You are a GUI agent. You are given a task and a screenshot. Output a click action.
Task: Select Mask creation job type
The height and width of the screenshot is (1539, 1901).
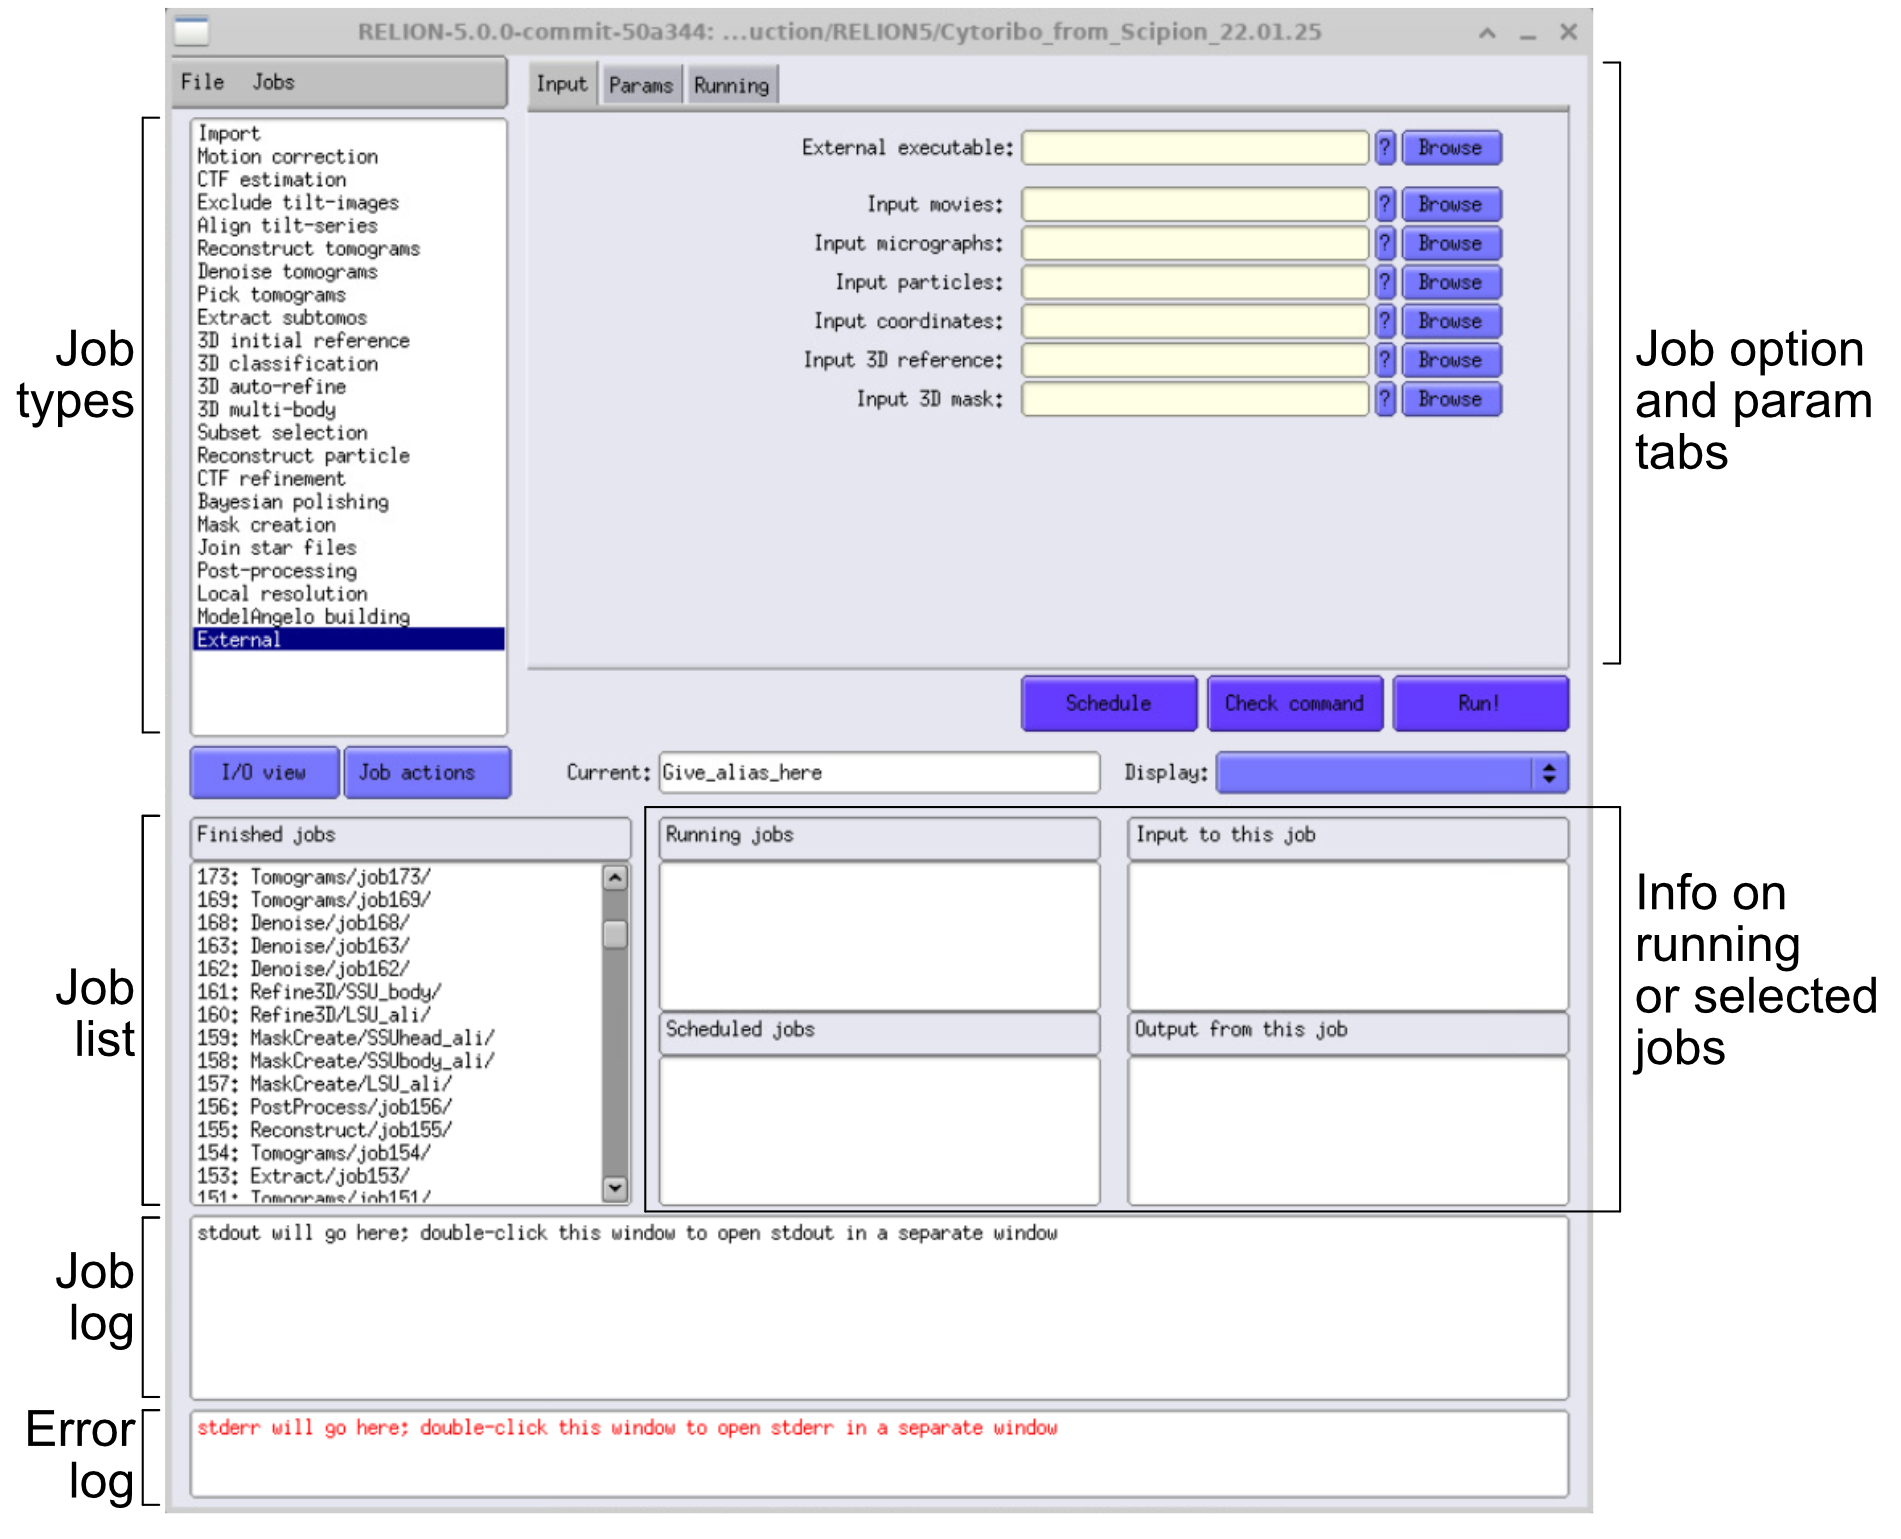tap(348, 525)
